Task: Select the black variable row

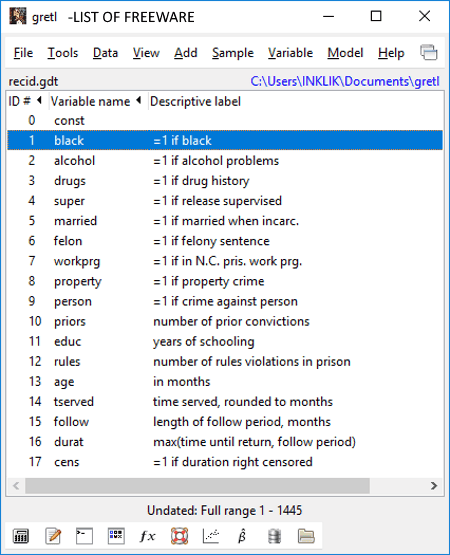Action: pos(225,141)
